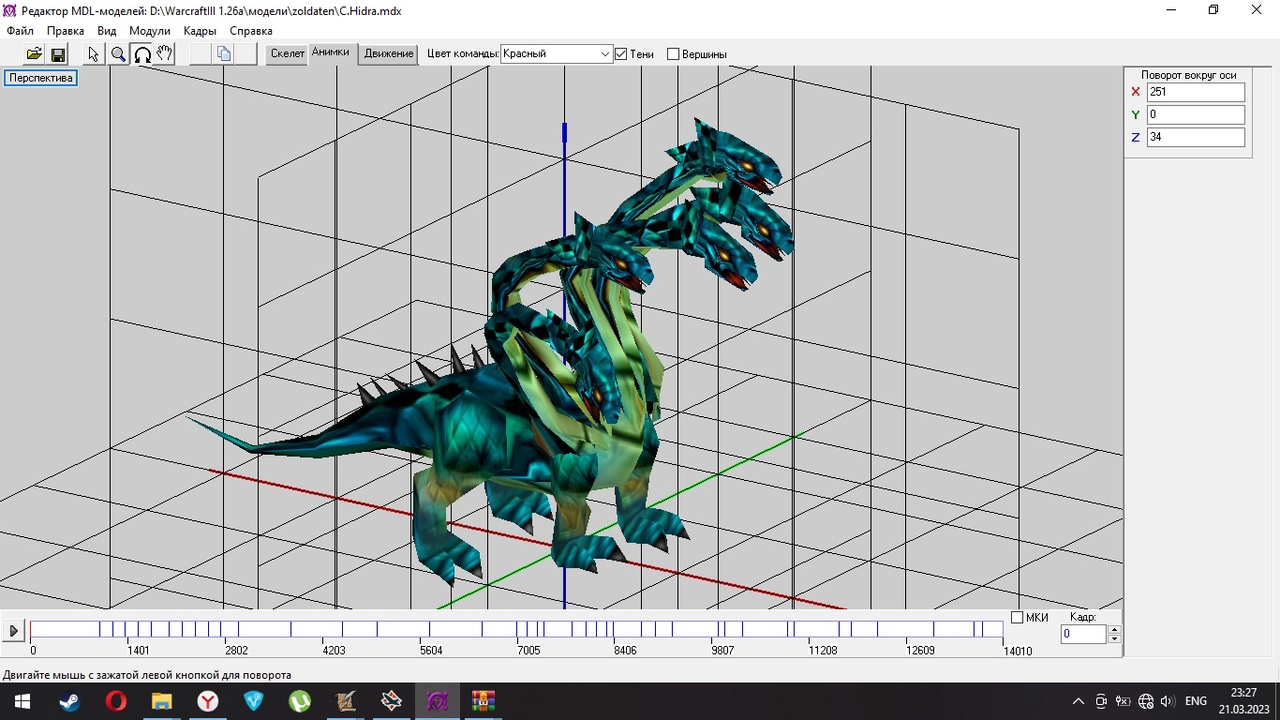Switch to the Скелет tab
1280x720 pixels.
click(287, 54)
